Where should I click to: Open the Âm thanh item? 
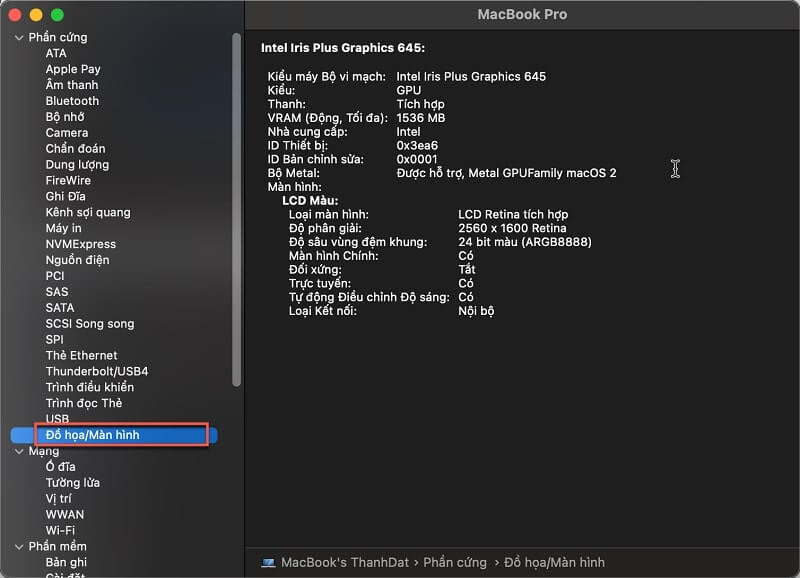(72, 85)
